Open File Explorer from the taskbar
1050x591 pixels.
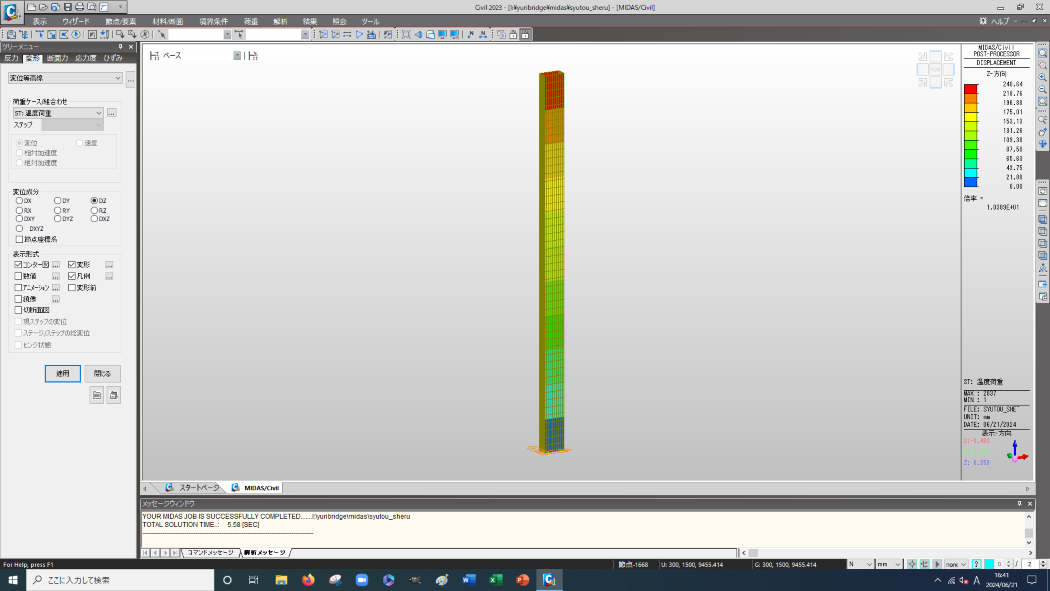coord(281,580)
